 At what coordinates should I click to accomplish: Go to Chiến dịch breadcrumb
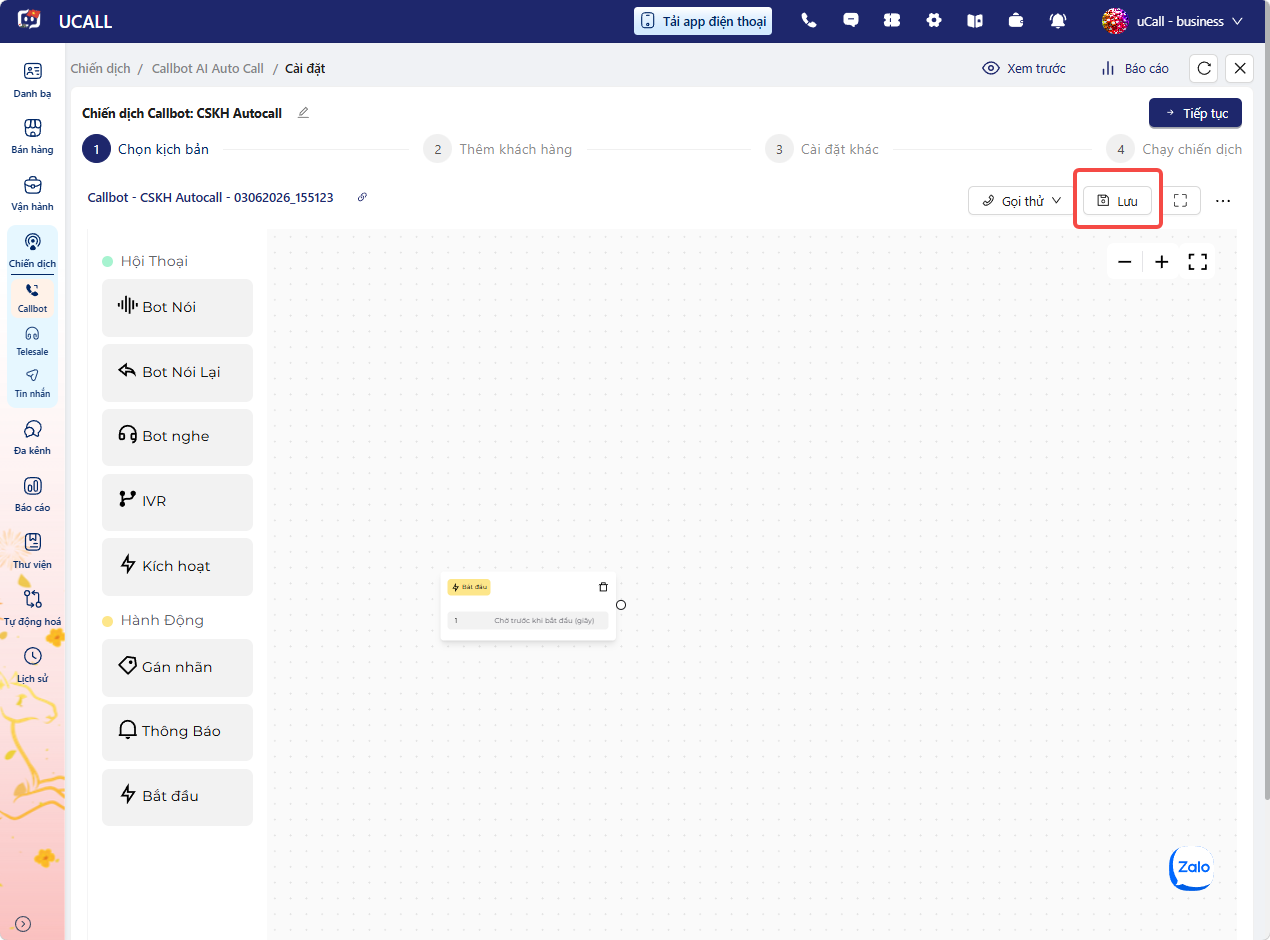pos(101,68)
